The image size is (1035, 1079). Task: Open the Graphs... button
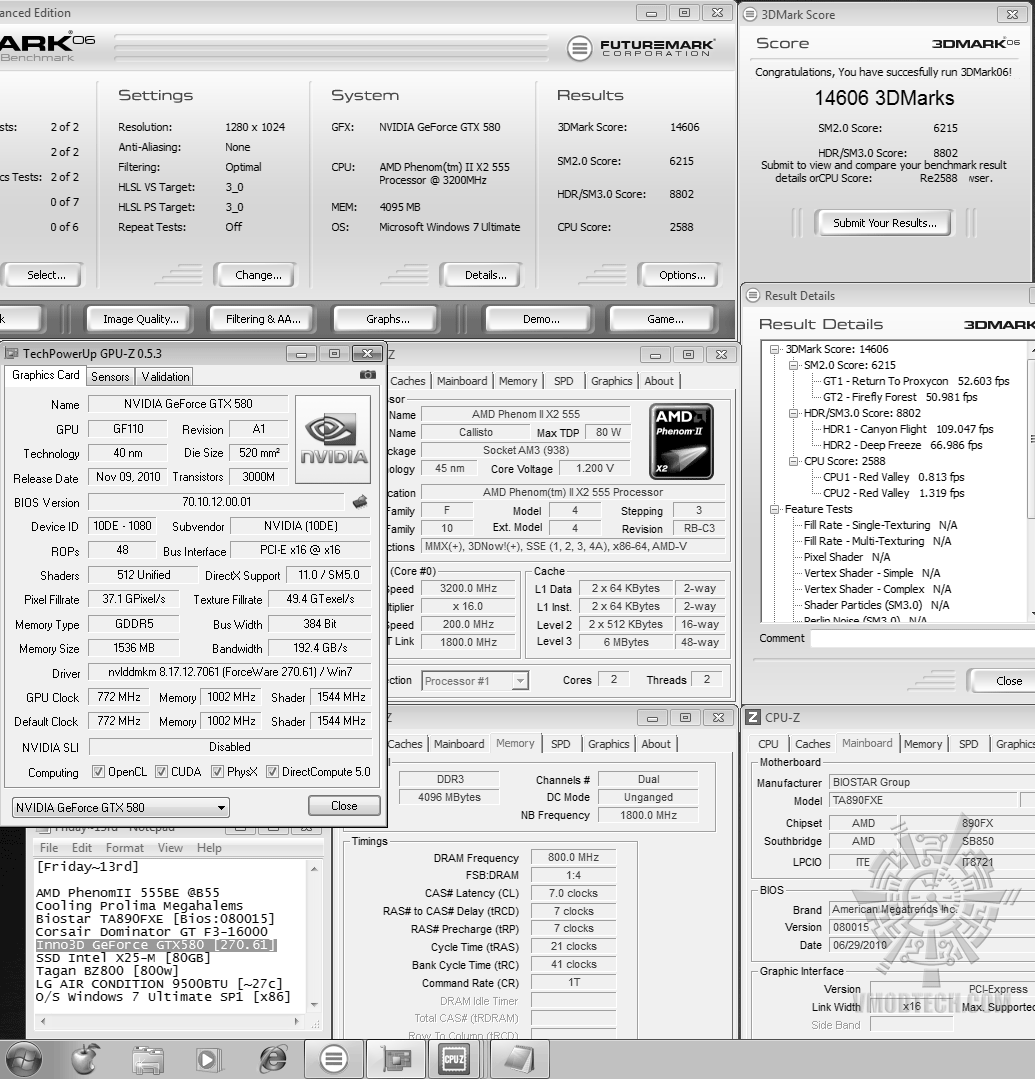(387, 319)
